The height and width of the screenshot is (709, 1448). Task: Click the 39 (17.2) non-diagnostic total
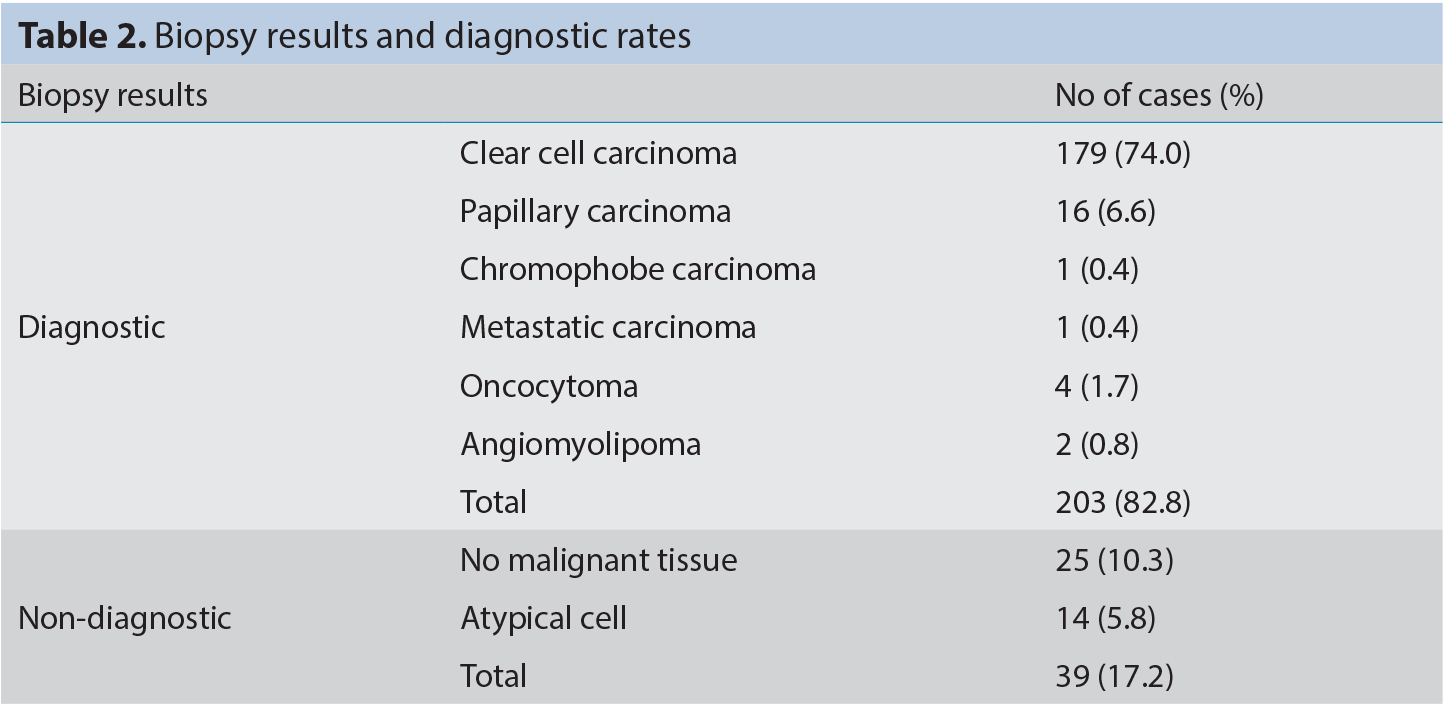[x=1114, y=677]
